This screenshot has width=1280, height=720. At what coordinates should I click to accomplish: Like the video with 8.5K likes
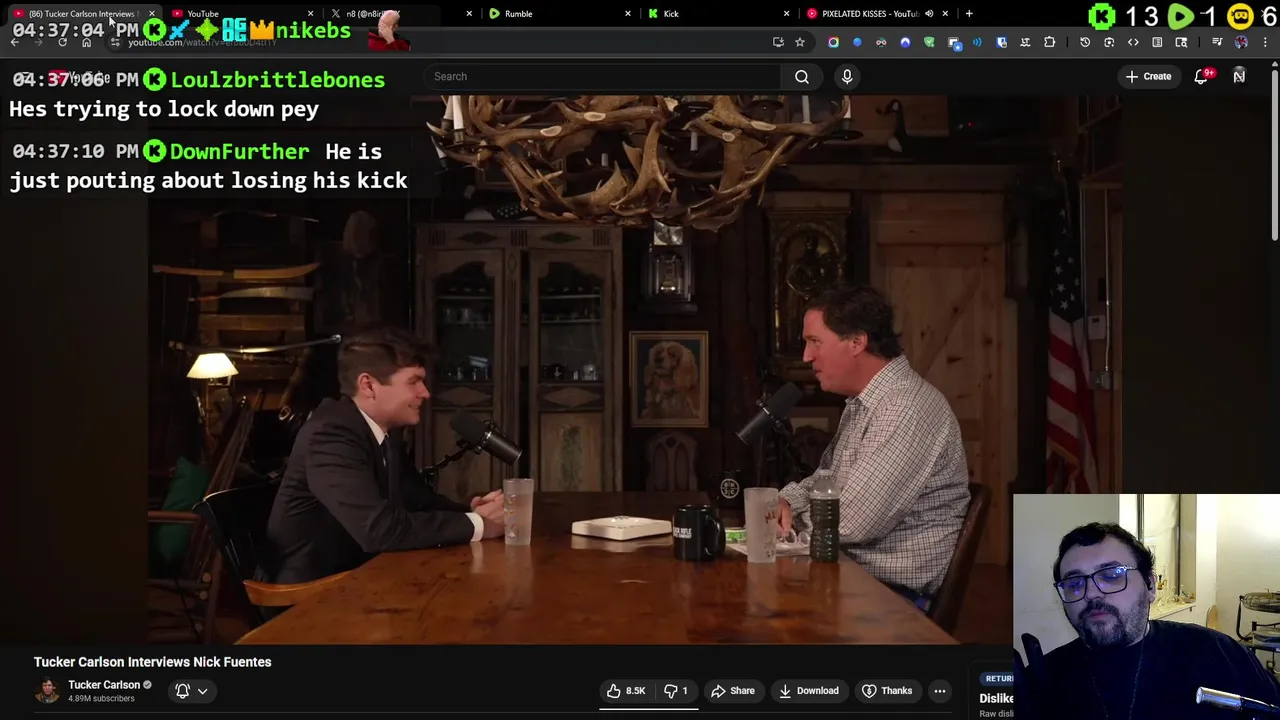626,691
